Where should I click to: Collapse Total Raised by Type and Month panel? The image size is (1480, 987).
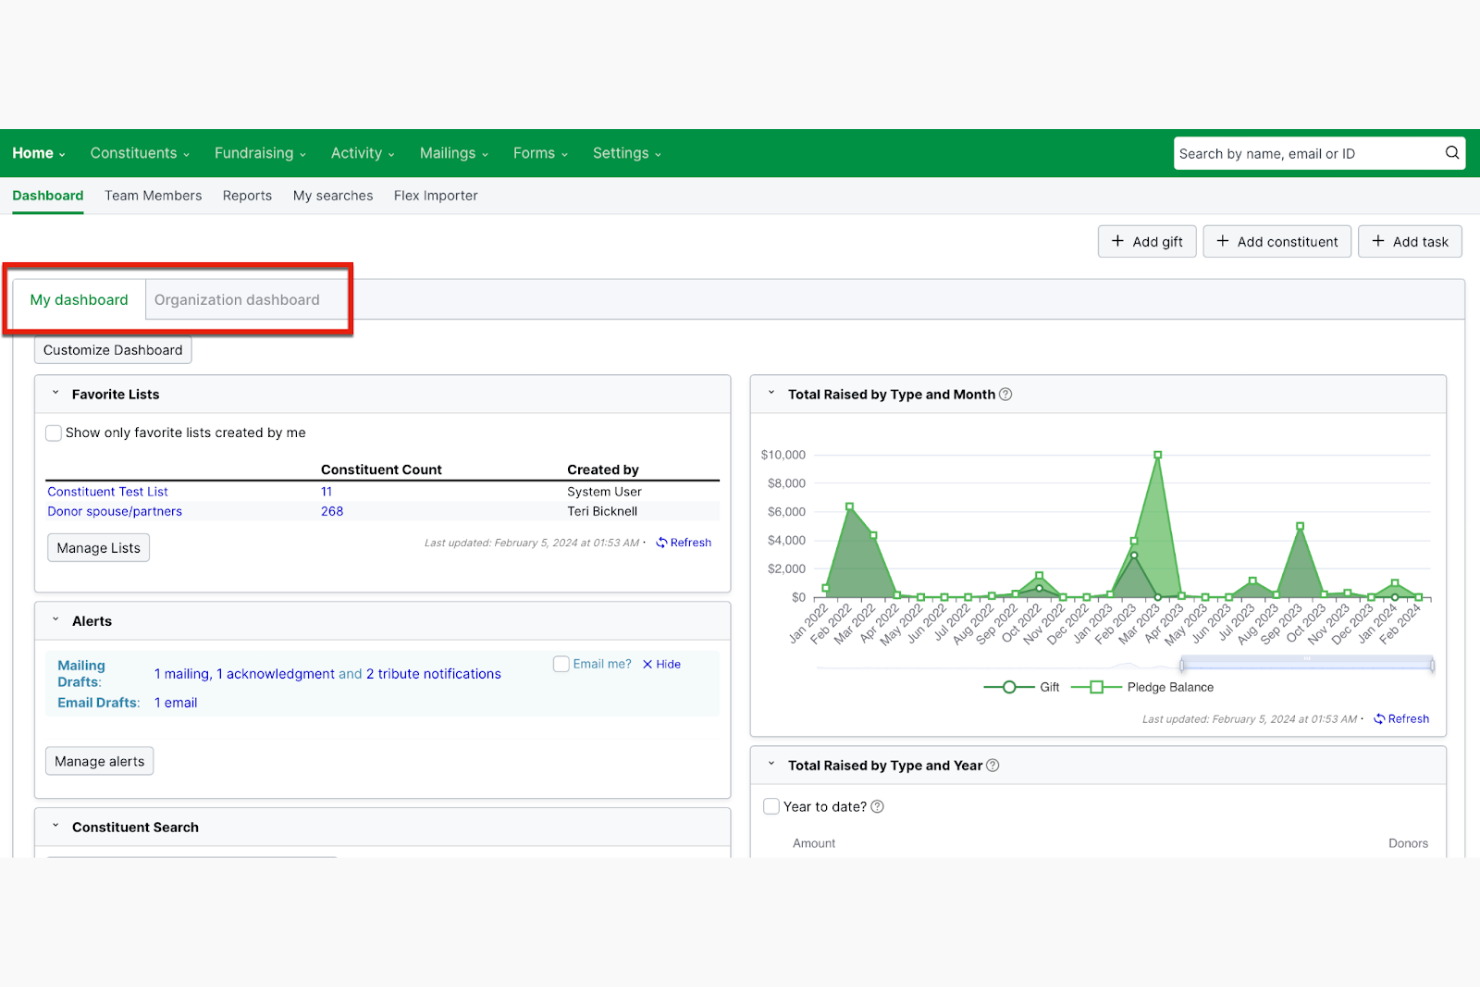(x=771, y=394)
